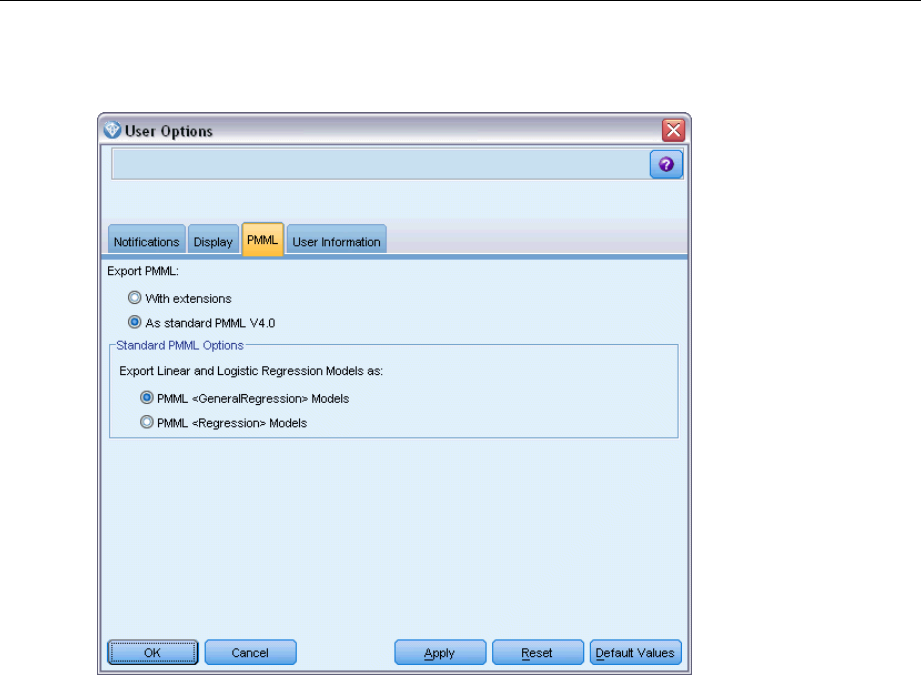Select the PMML tab
Image resolution: width=921 pixels, height=675 pixels.
[x=262, y=241]
